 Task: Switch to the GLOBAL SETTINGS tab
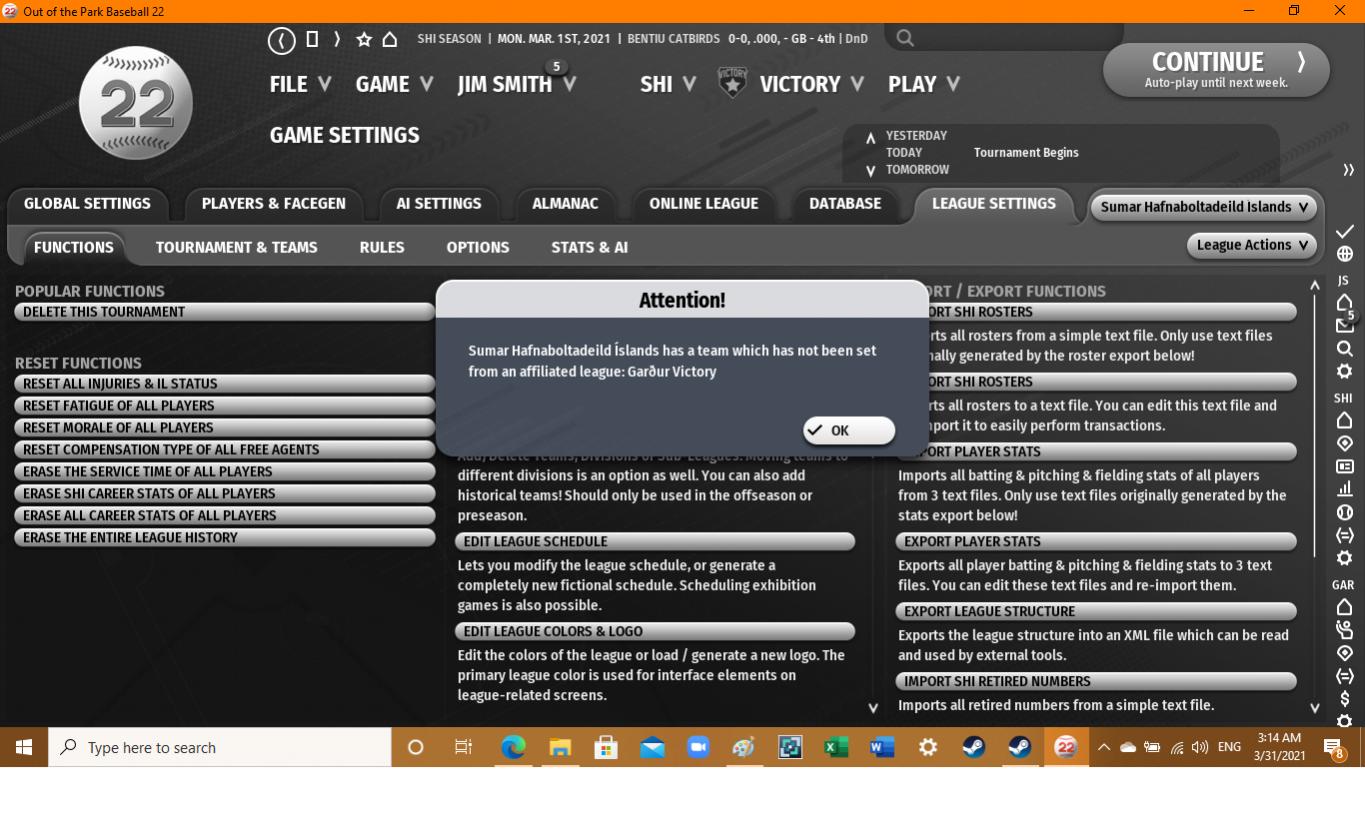[87, 204]
